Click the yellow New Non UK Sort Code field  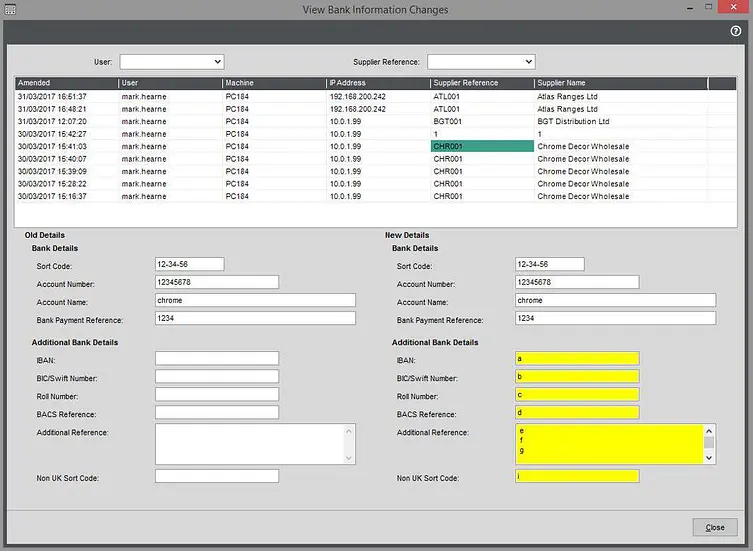pos(577,476)
